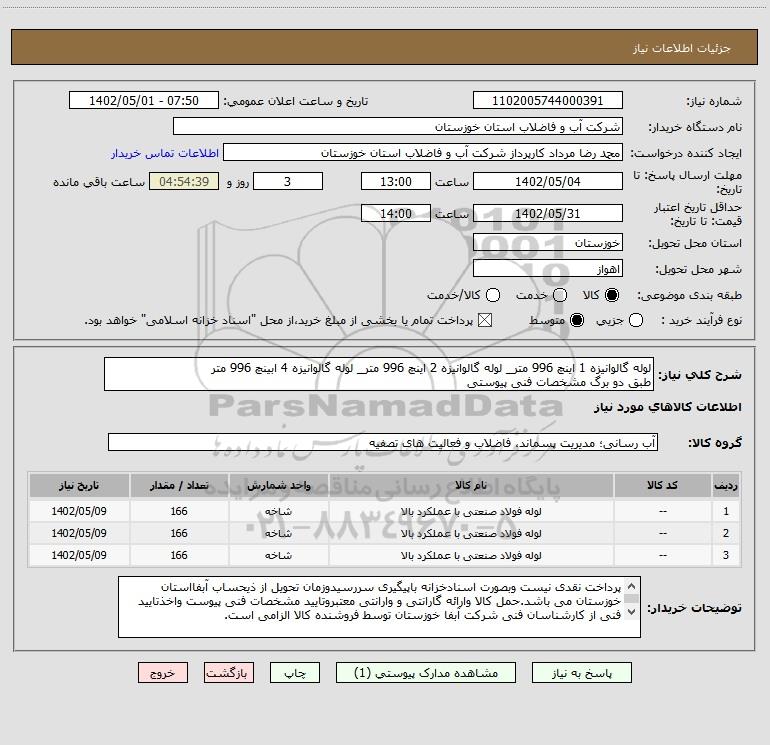Click the خروج exit button
Viewport: 770px width, 745px height.
[x=163, y=673]
